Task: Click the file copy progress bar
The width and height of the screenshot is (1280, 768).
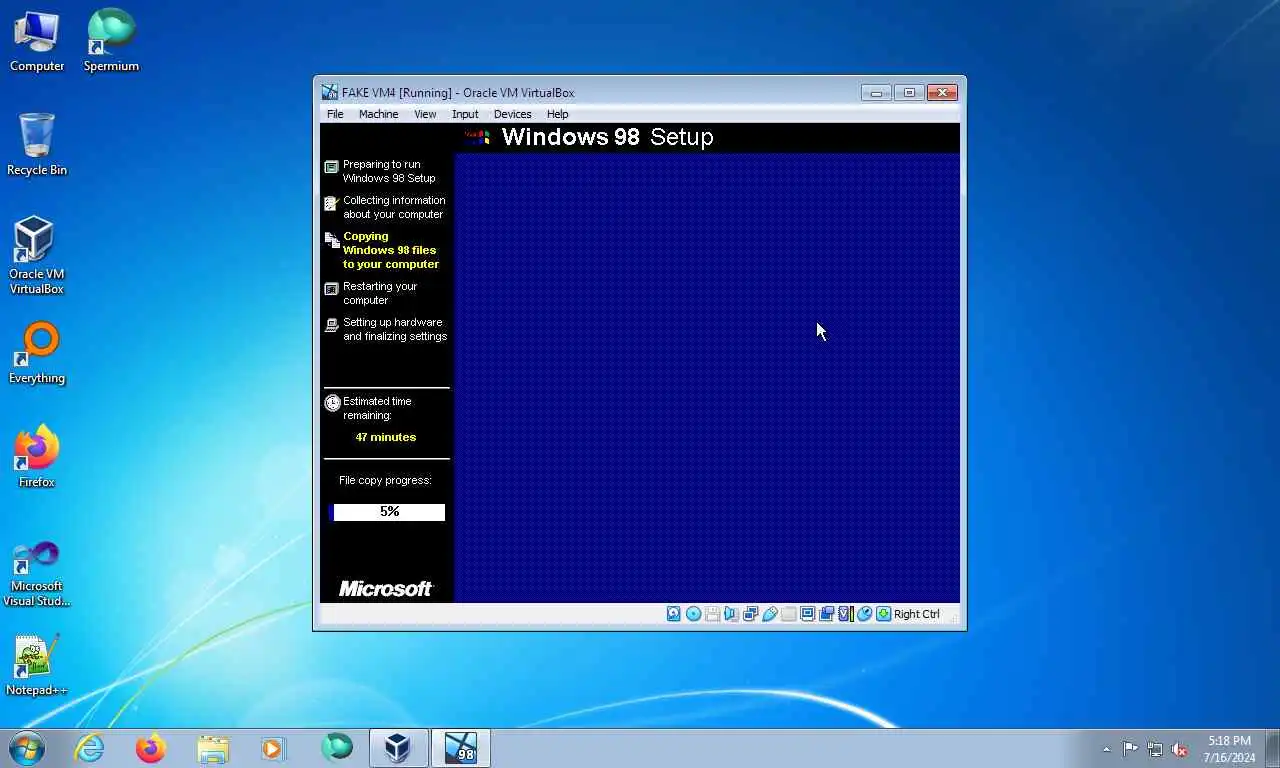Action: coord(387,512)
